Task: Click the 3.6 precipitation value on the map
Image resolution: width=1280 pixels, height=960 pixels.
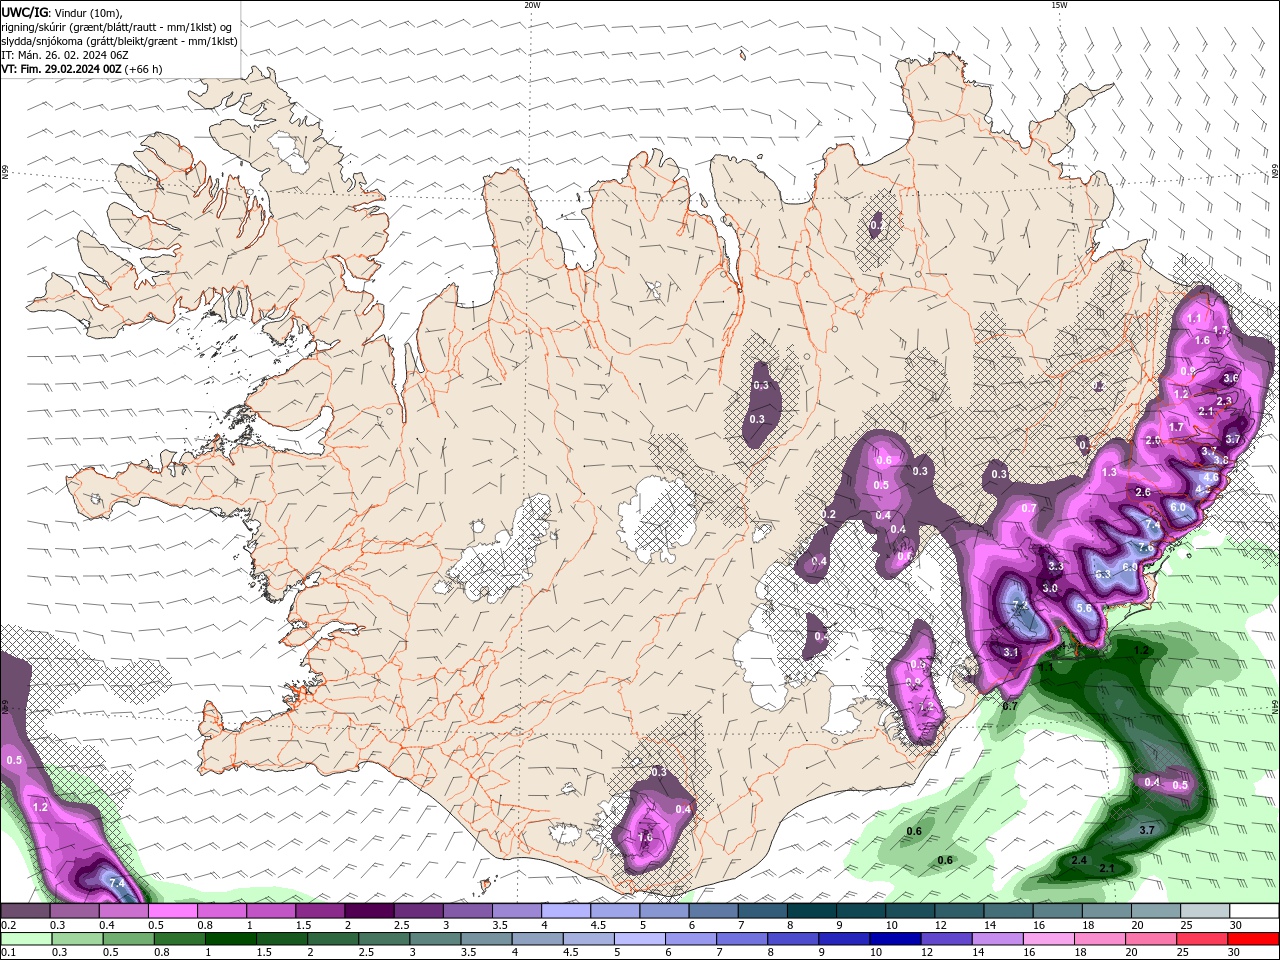Action: 1231,378
